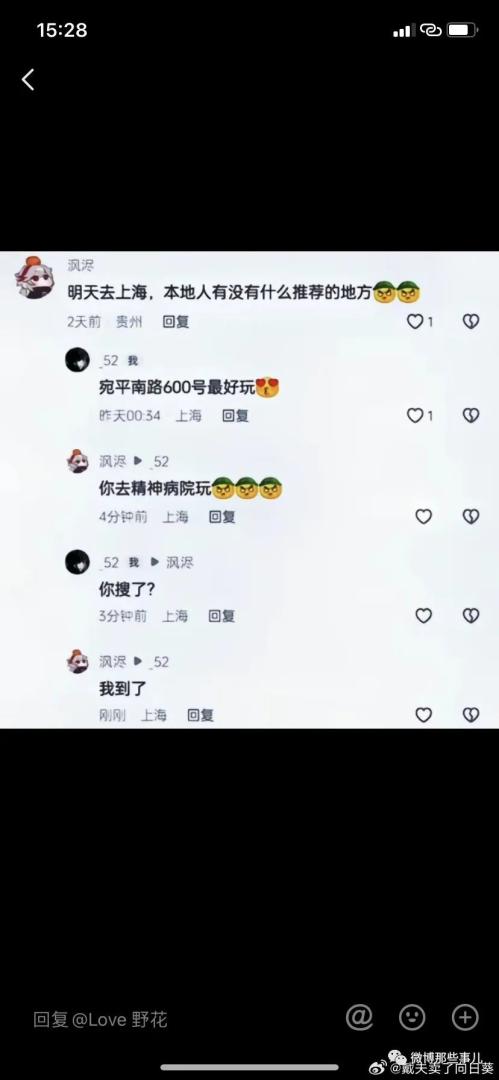Tap 回复 under the 我到了 comment
Screen dimensions: 499x1080
201,716
